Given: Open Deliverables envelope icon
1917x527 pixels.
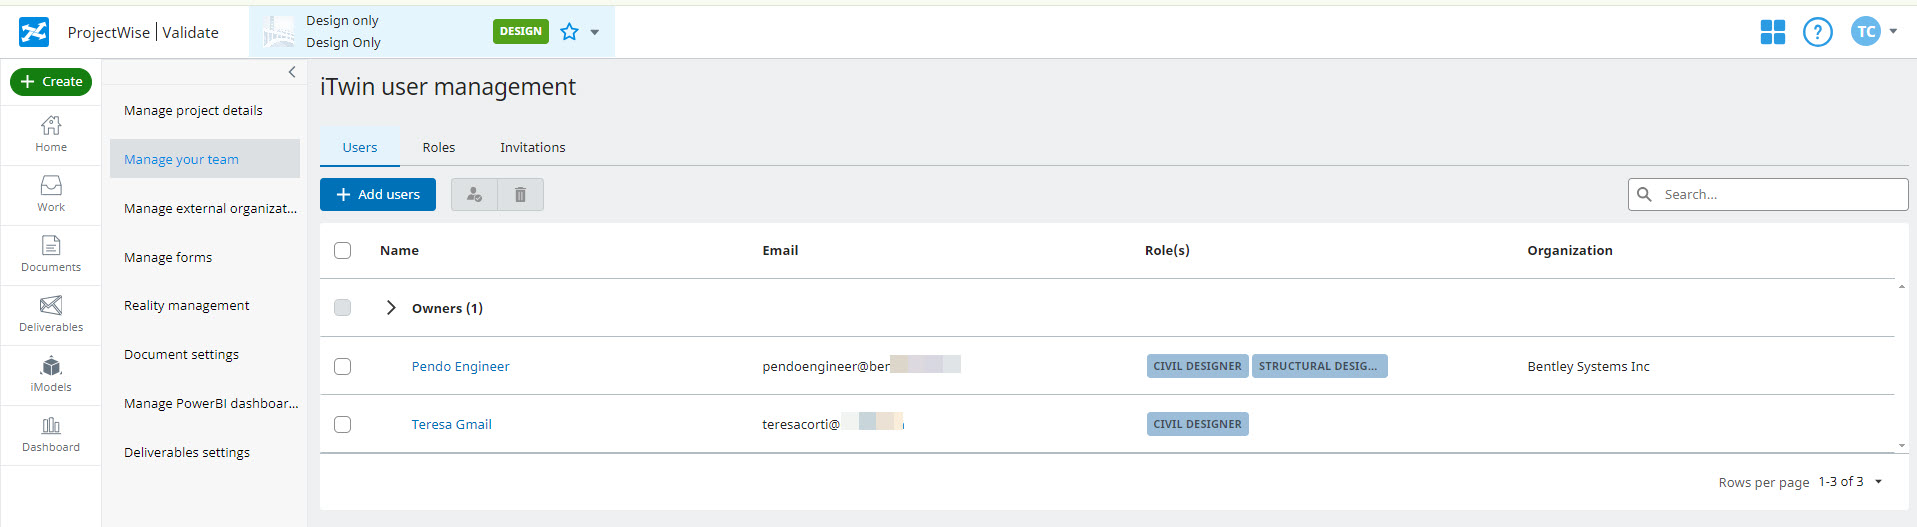Looking at the screenshot, I should tap(51, 306).
